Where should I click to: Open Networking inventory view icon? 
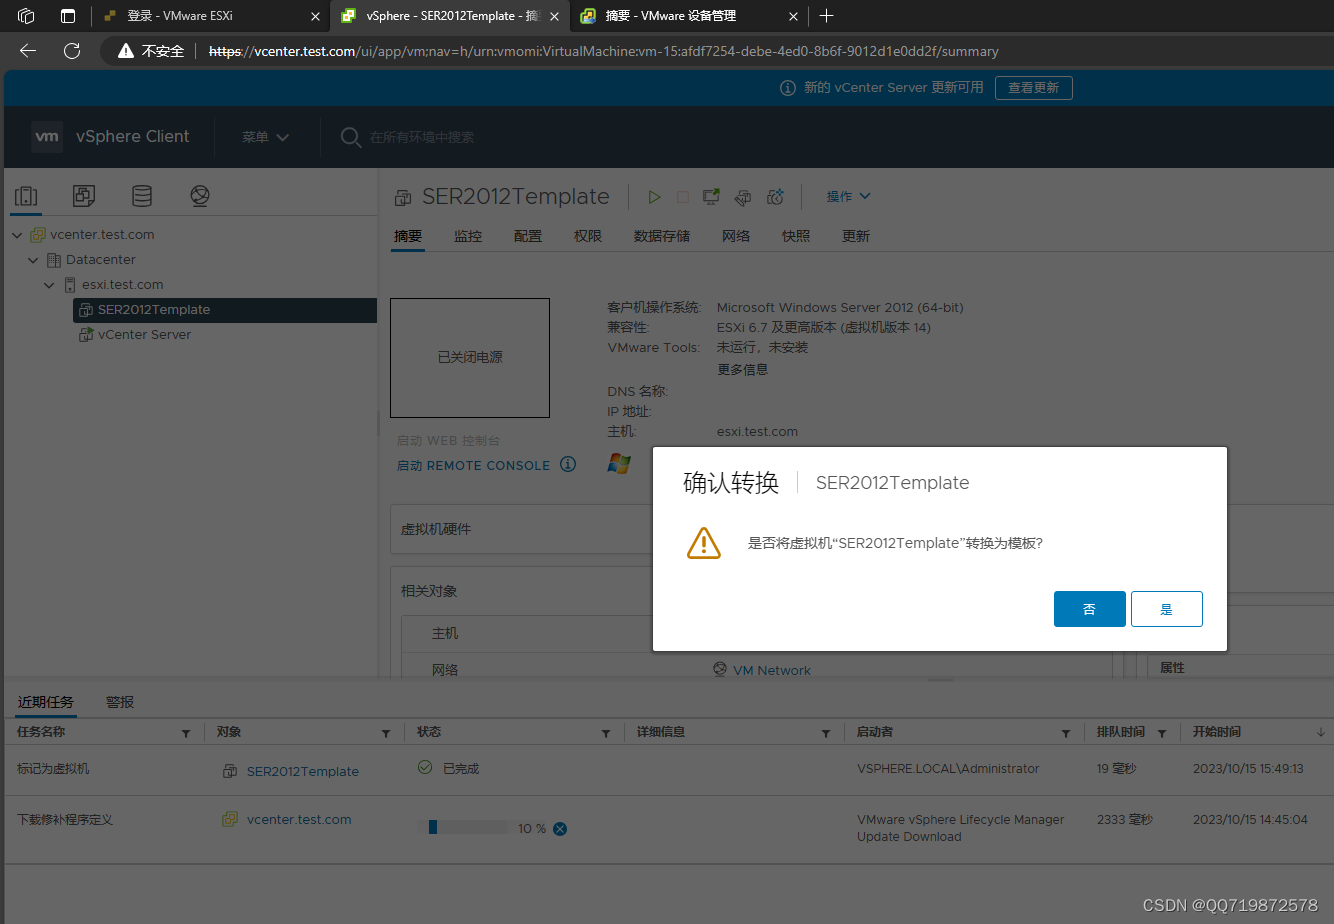click(x=200, y=196)
